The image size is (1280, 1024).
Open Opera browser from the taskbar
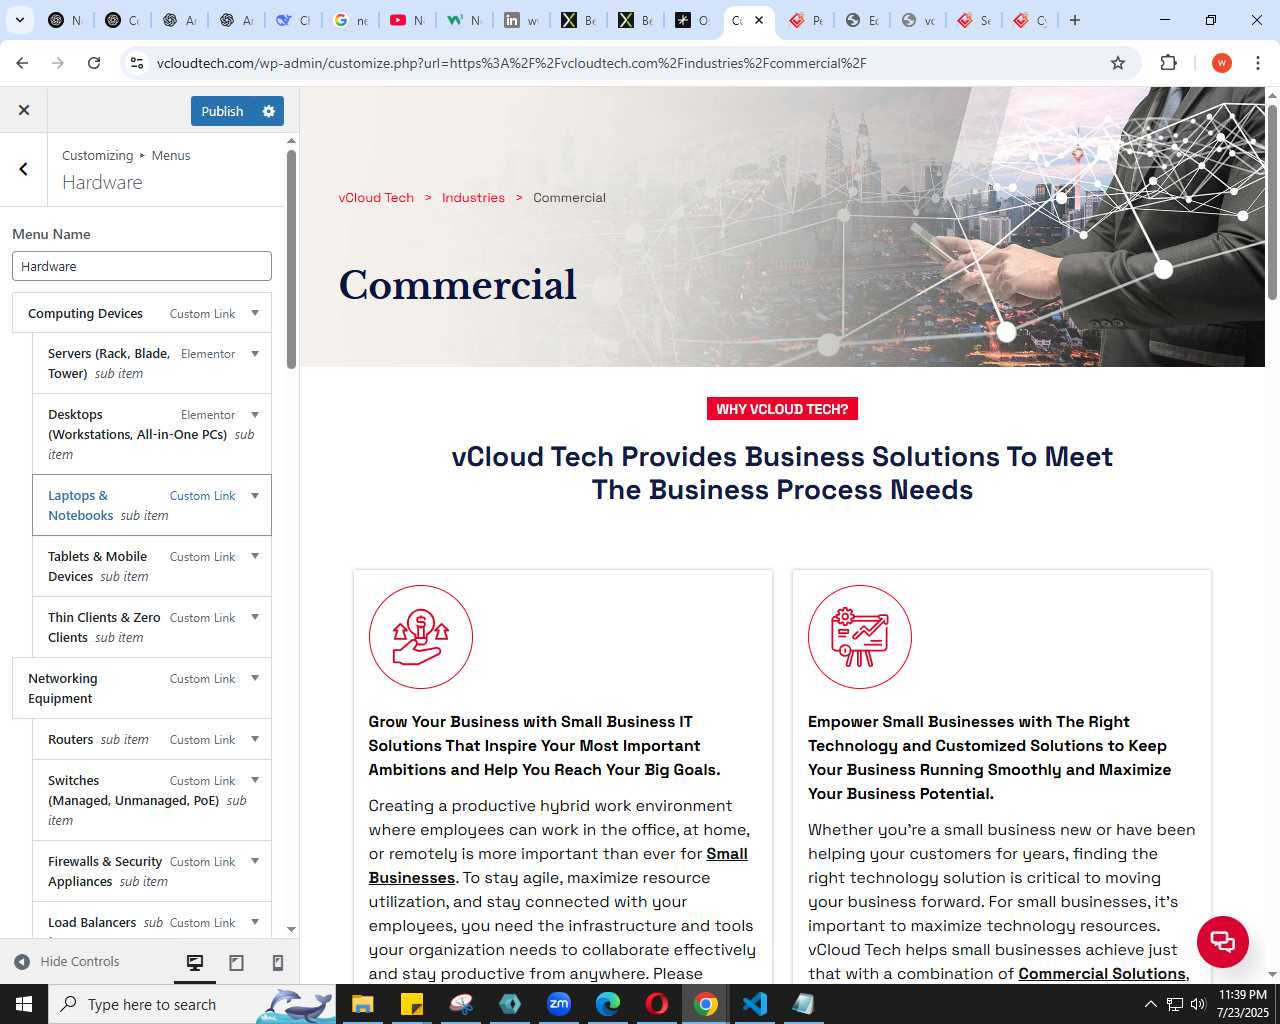point(657,1004)
